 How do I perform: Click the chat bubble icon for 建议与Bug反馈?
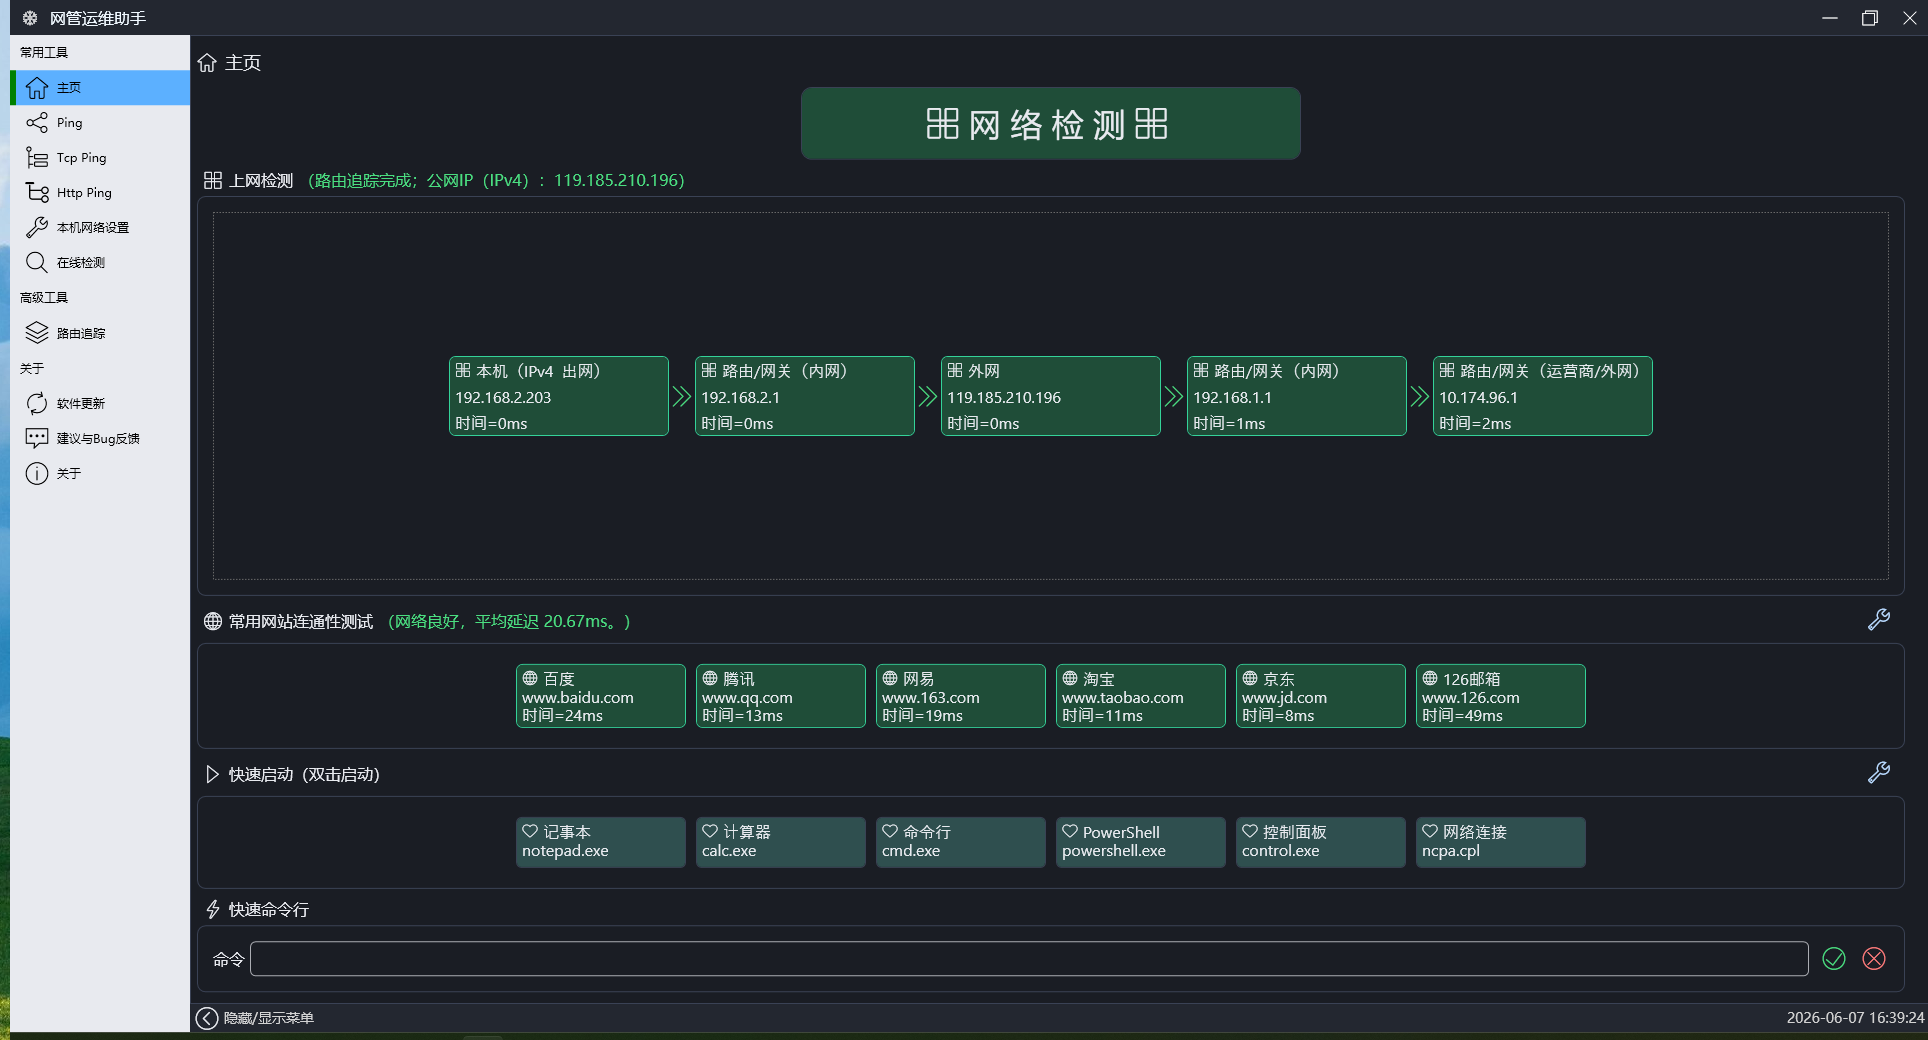[37, 439]
